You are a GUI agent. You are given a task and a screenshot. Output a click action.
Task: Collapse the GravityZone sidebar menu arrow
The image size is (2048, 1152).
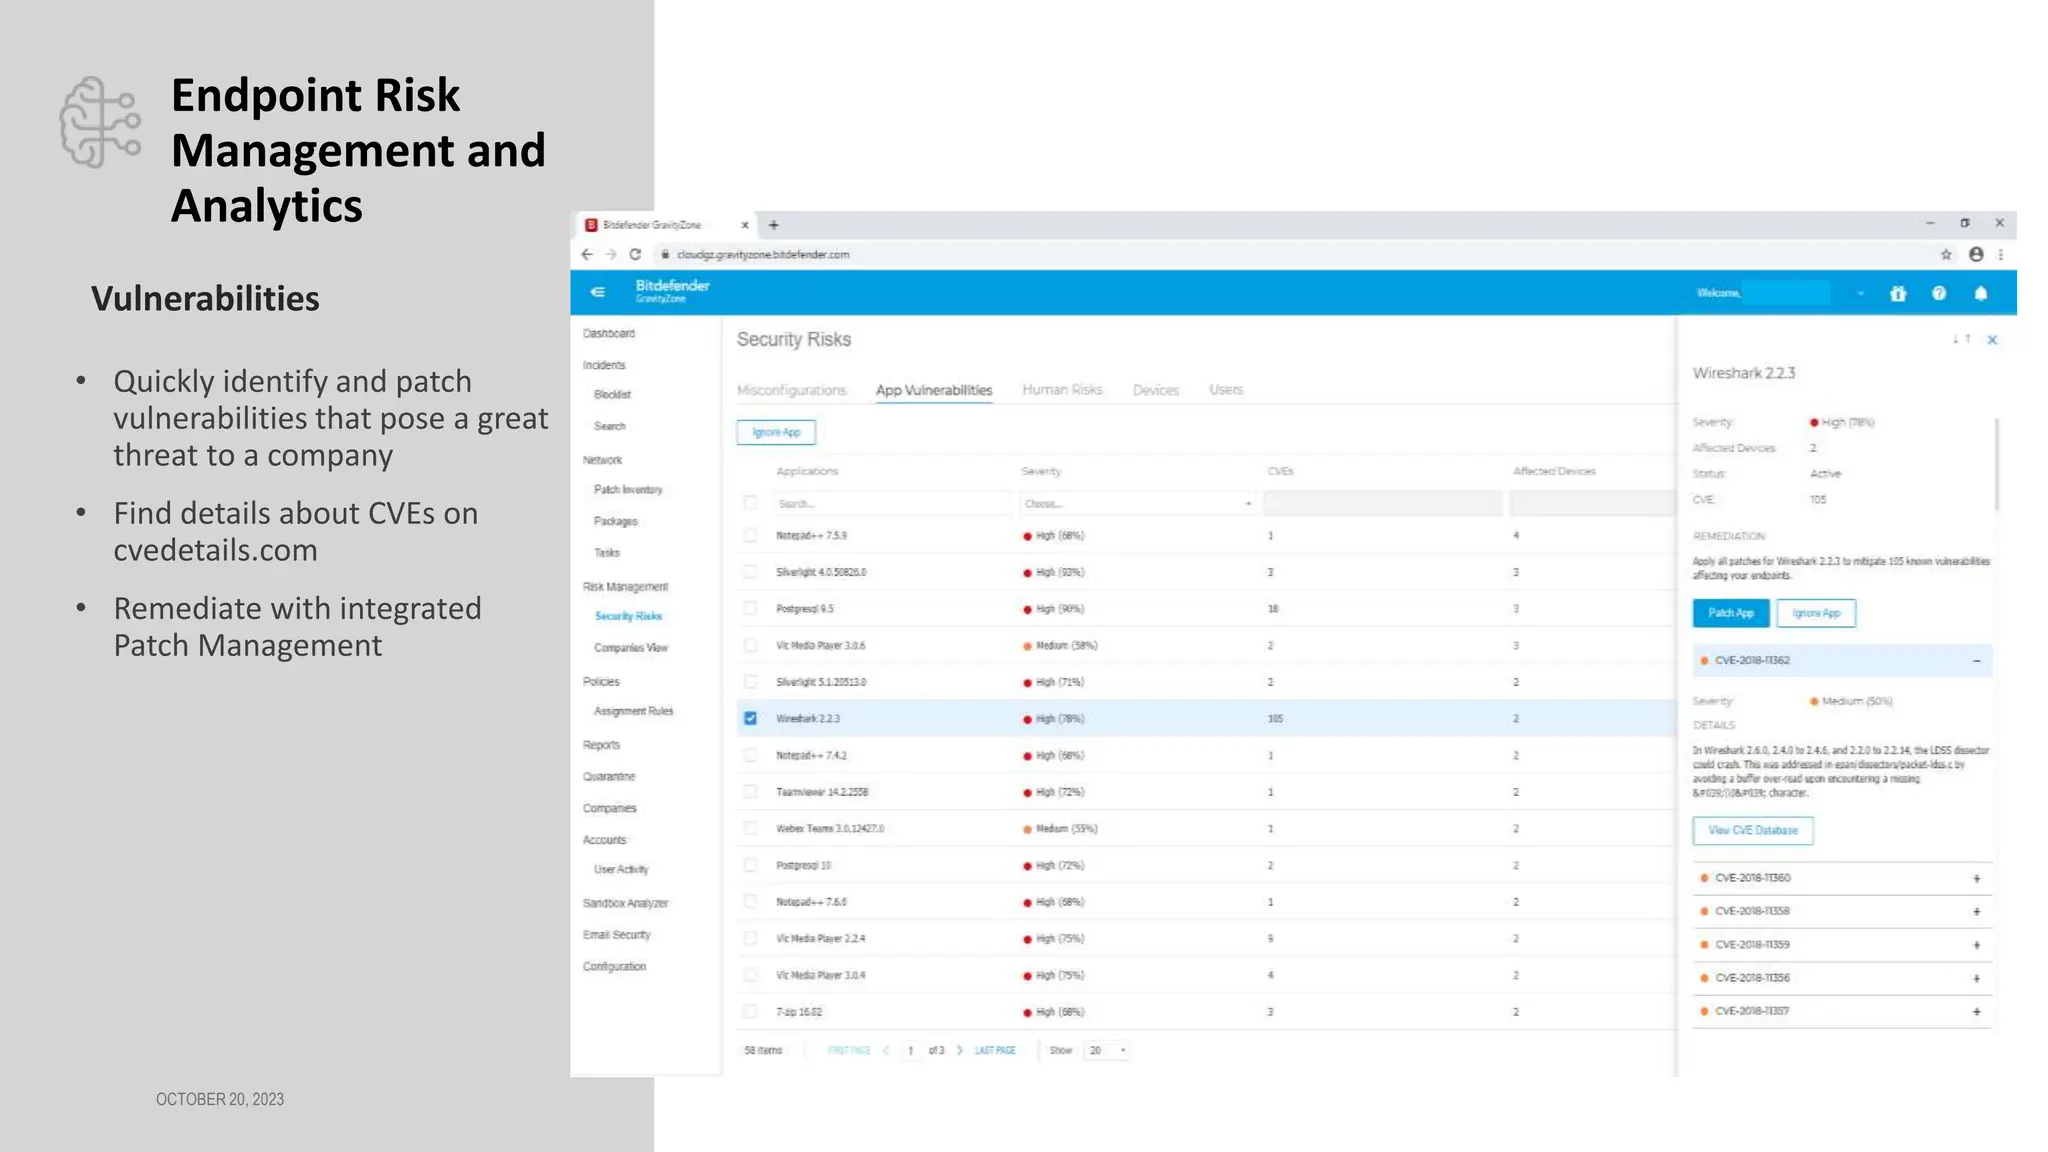tap(598, 292)
